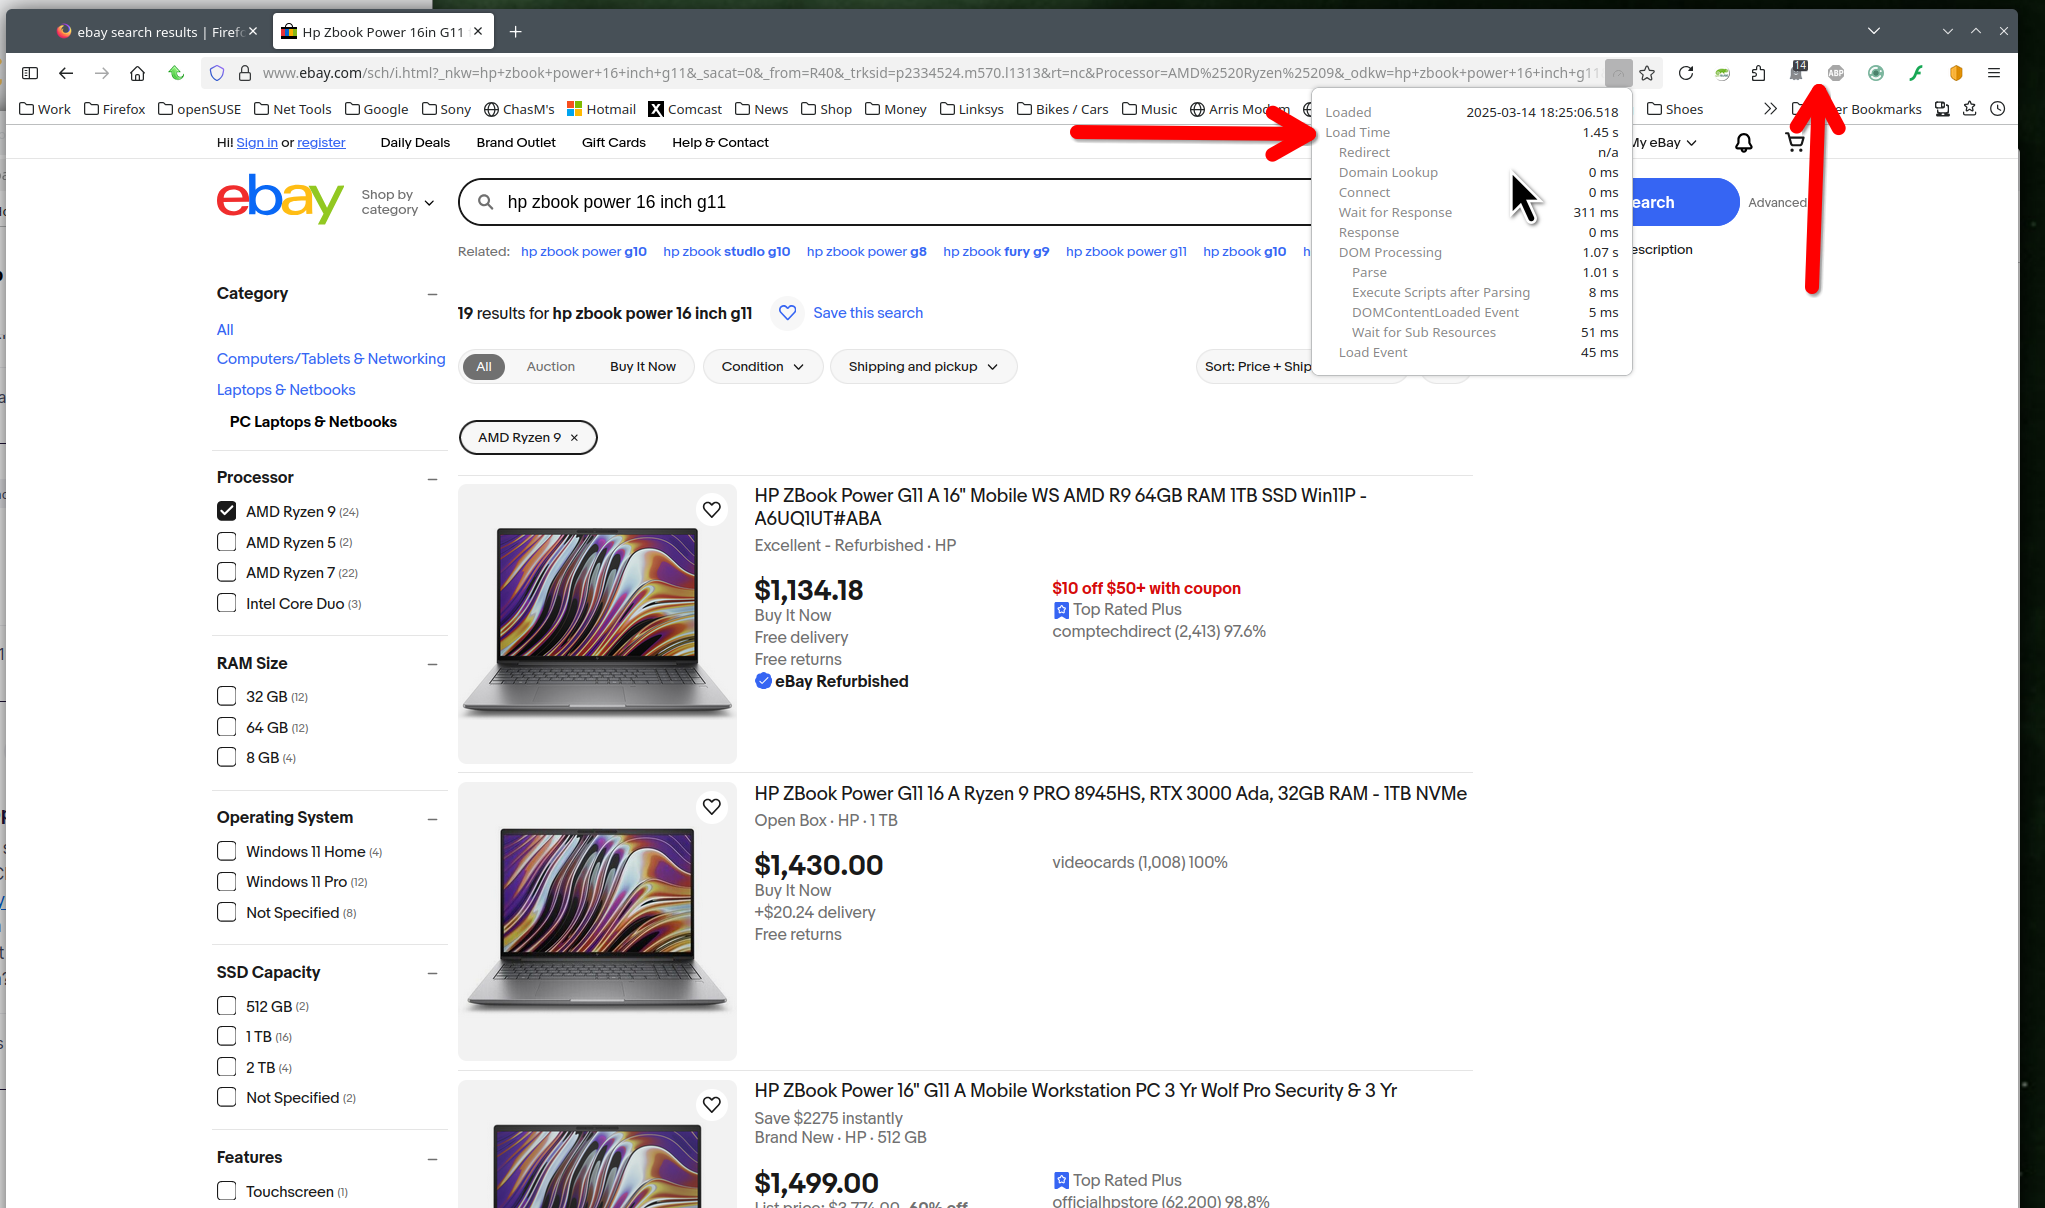Open the Hotmail bookmark

point(601,109)
